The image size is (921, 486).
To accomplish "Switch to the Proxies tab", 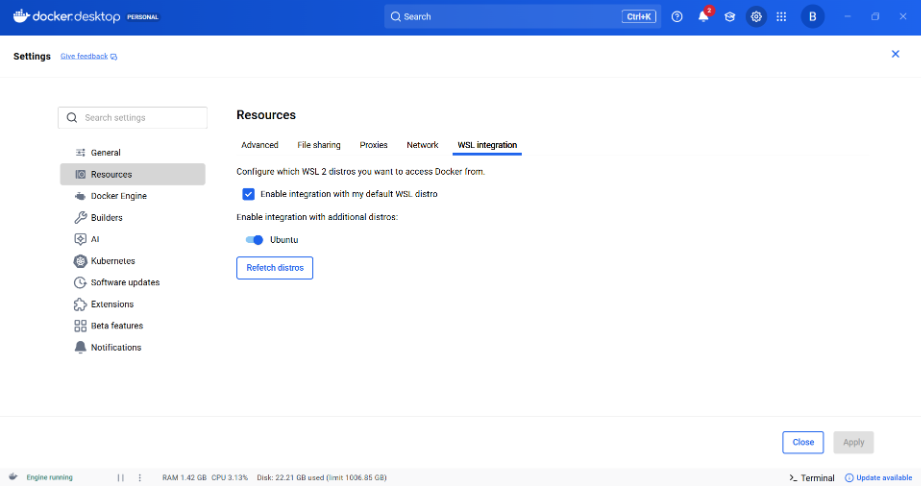I will coord(374,145).
